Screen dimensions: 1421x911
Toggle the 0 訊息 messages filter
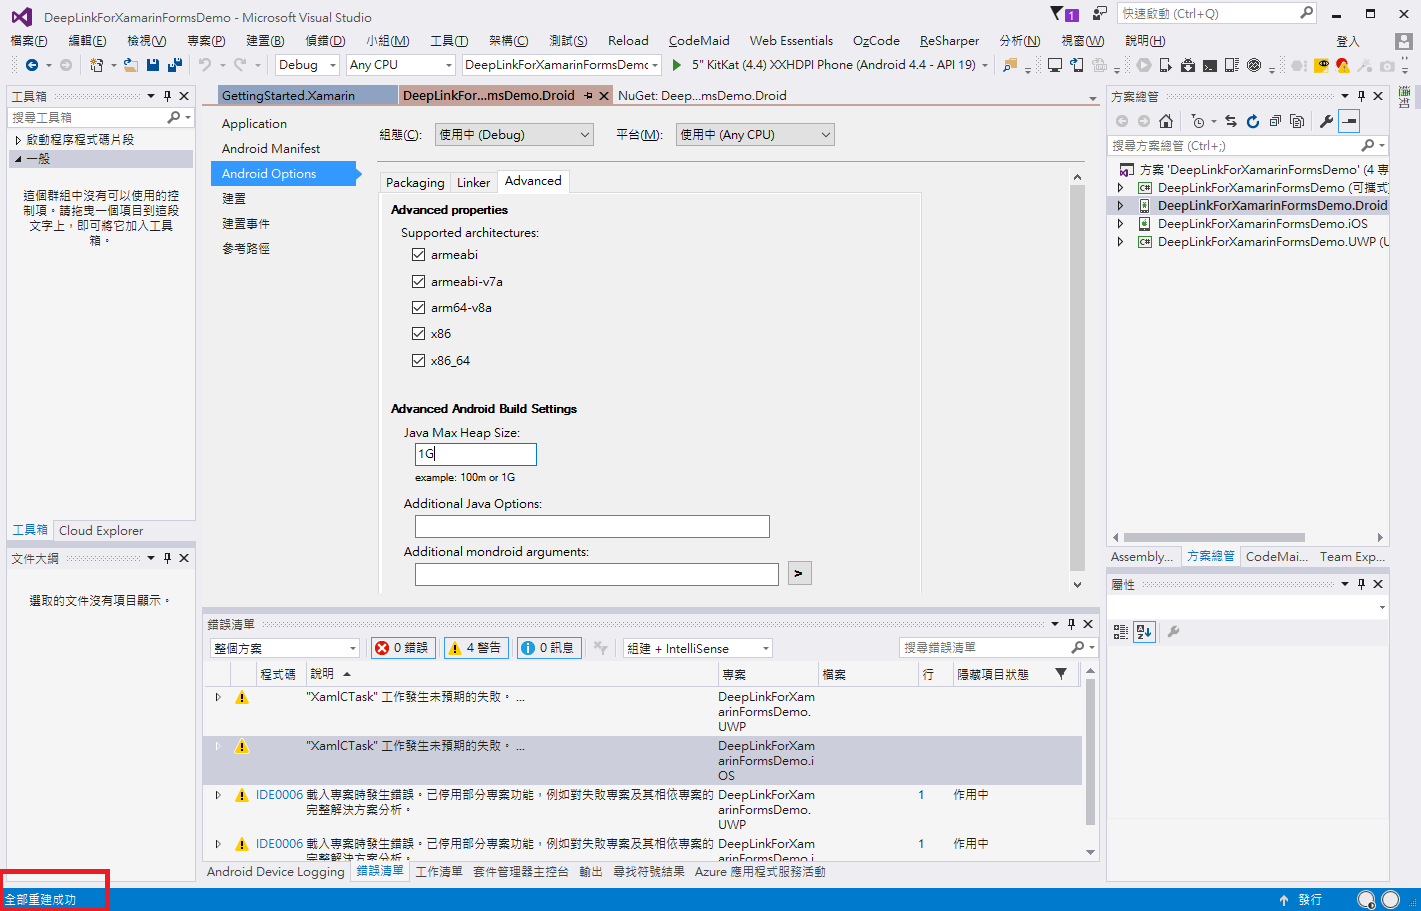click(549, 648)
